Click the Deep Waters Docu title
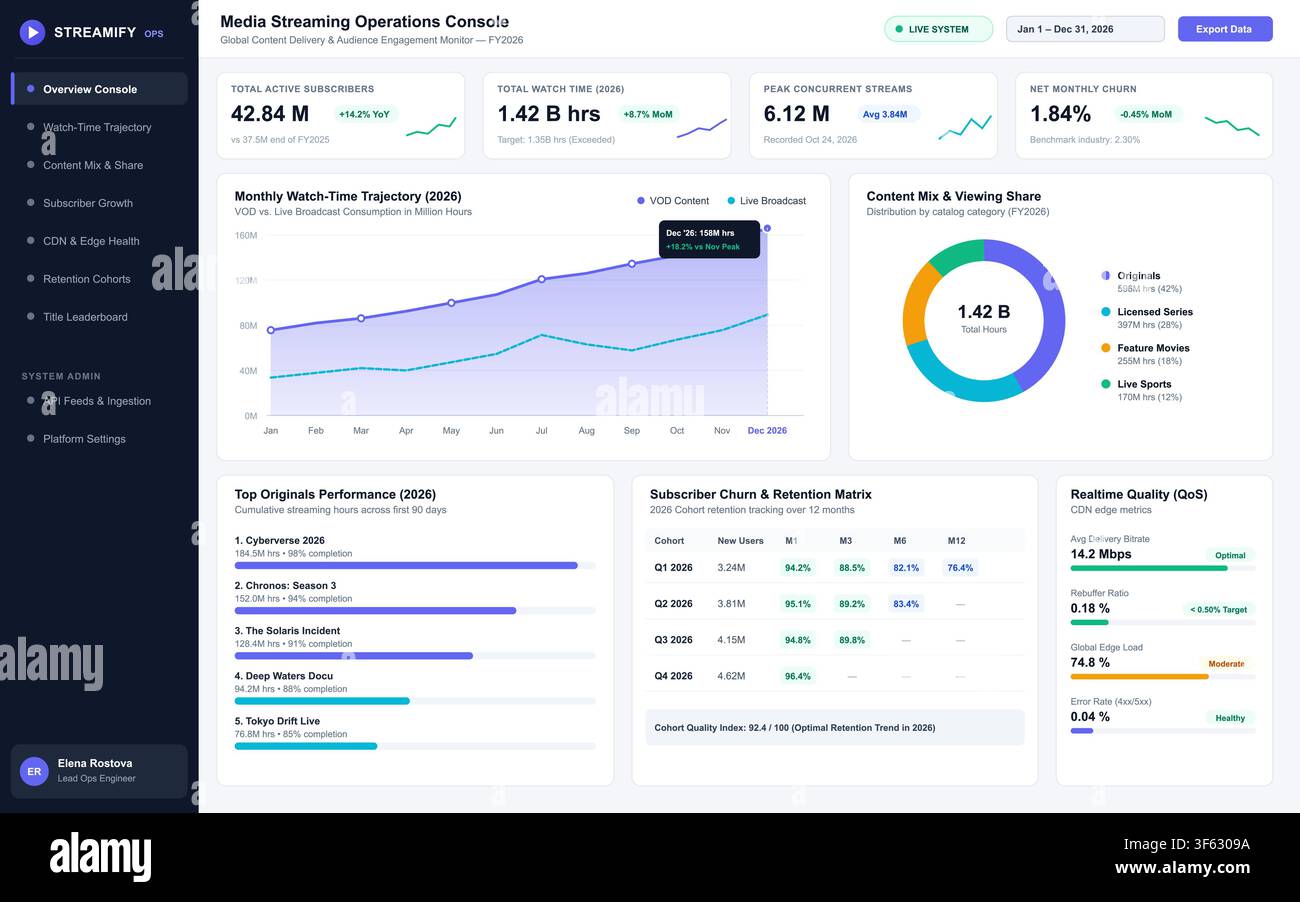This screenshot has width=1300, height=902. point(284,676)
